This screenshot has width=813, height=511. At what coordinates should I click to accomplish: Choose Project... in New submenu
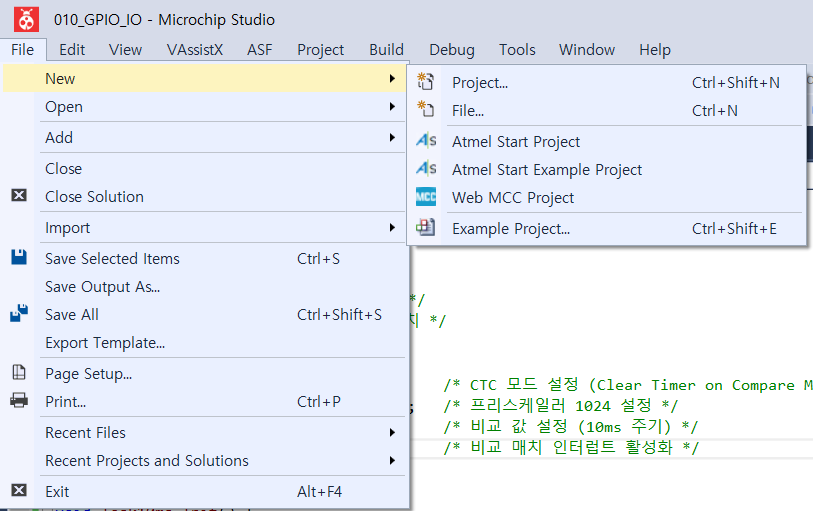pos(607,82)
